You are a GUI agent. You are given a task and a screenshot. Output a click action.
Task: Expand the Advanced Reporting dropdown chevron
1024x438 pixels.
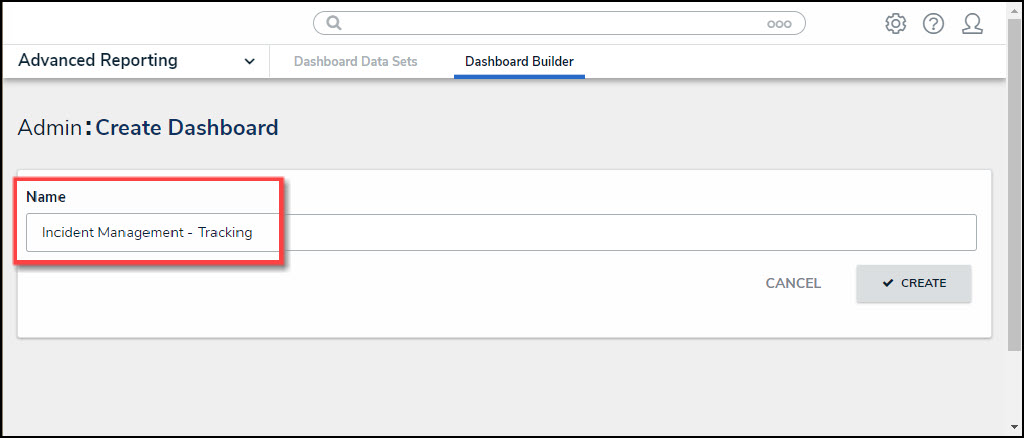click(x=249, y=62)
